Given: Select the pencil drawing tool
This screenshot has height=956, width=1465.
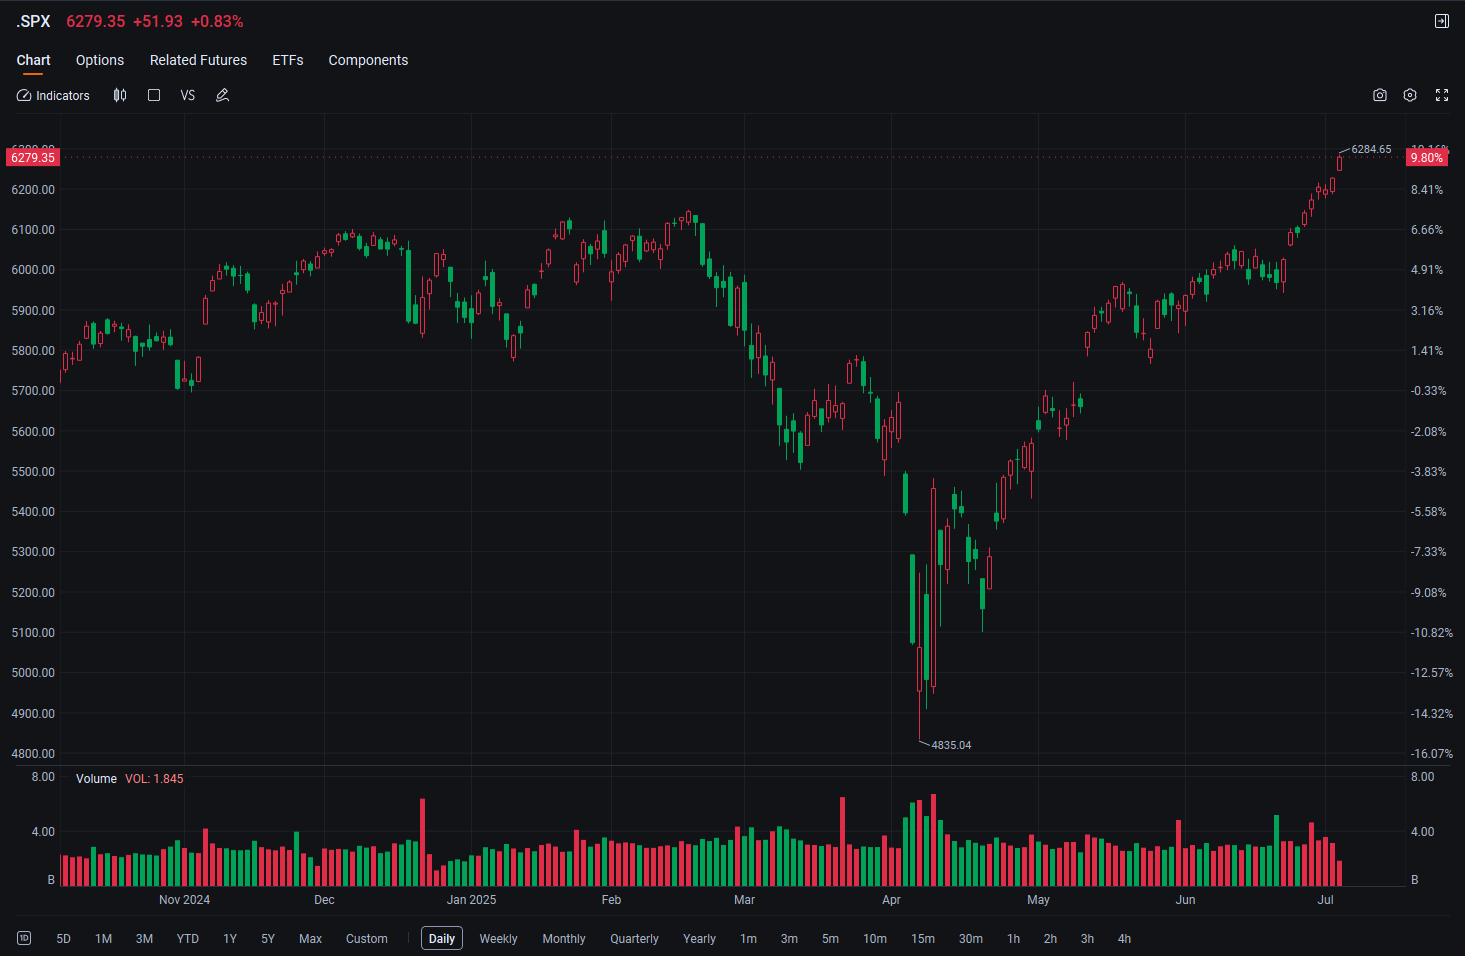Looking at the screenshot, I should (222, 95).
